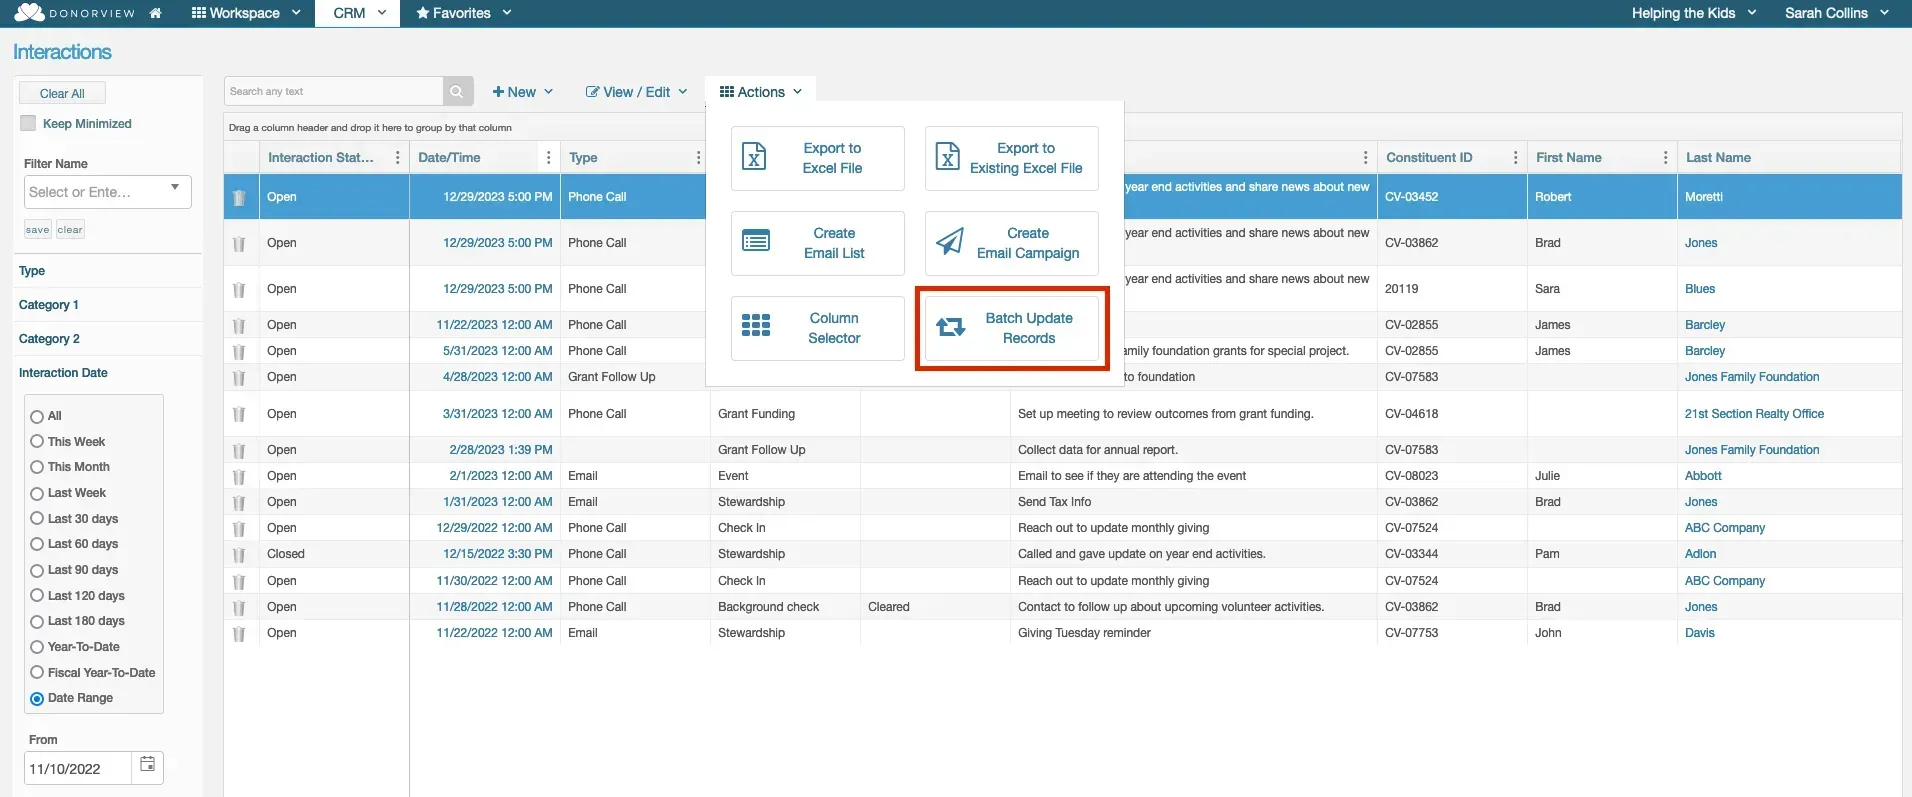This screenshot has height=797, width=1912.
Task: Select Last 90 days radio button
Action: [x=37, y=570]
